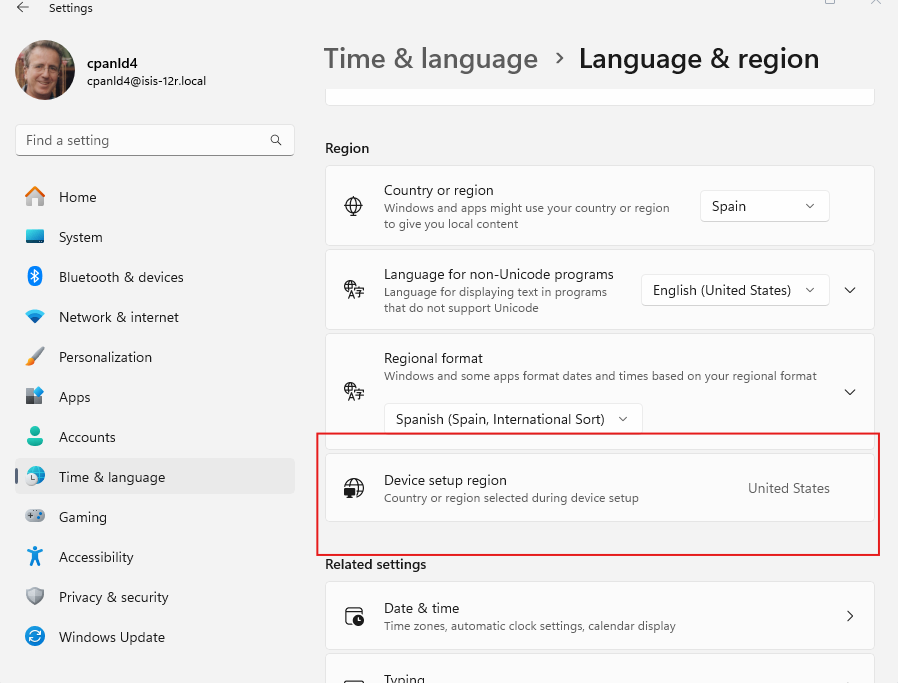Image resolution: width=898 pixels, height=683 pixels.
Task: Click Device setup region label
Action: coord(445,480)
